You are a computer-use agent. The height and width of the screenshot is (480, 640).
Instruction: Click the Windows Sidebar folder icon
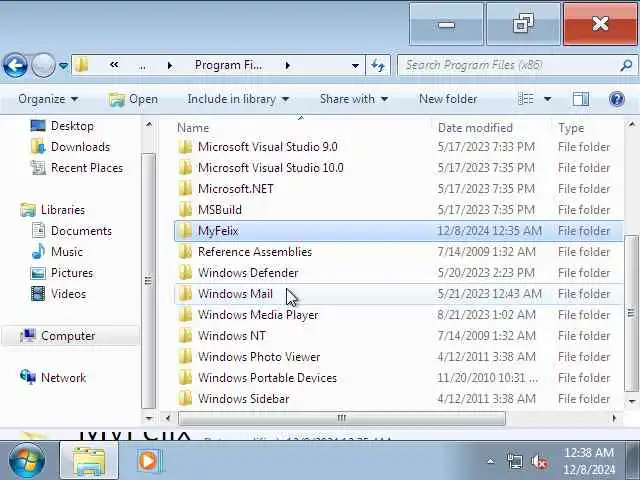[x=185, y=399]
